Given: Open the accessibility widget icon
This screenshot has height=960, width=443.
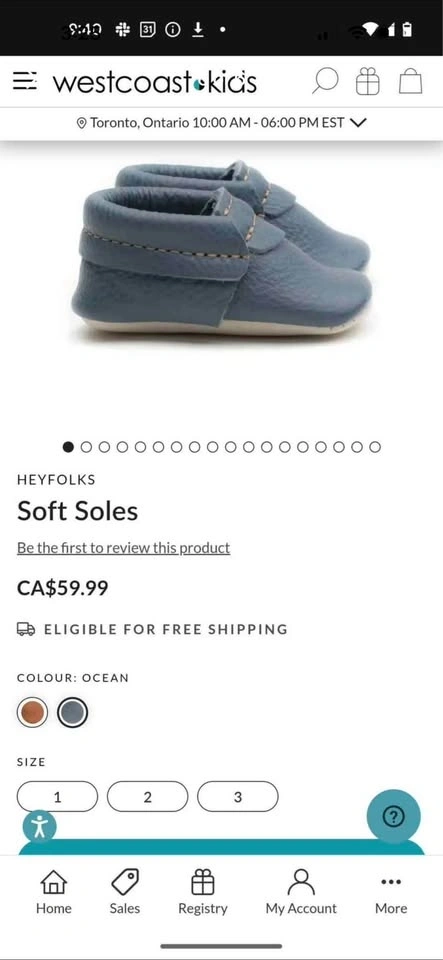Looking at the screenshot, I should [x=40, y=827].
